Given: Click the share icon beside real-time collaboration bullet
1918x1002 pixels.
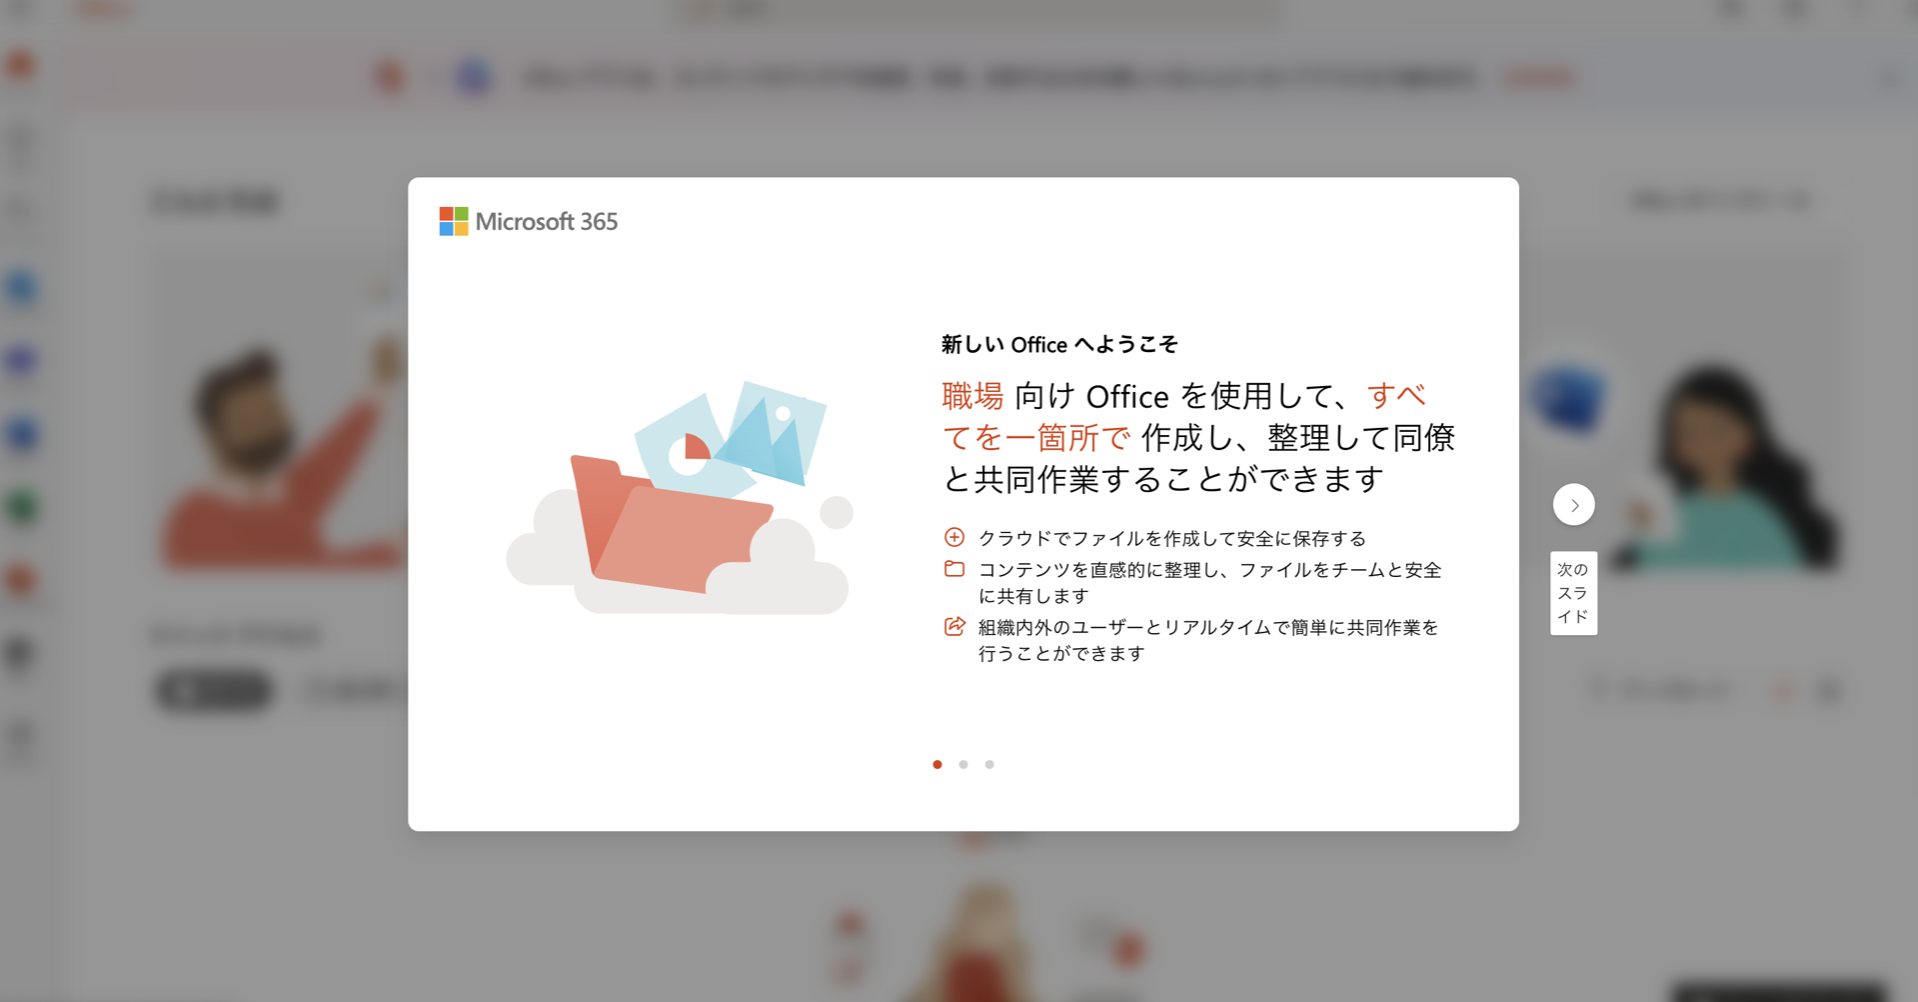Looking at the screenshot, I should click(x=954, y=626).
